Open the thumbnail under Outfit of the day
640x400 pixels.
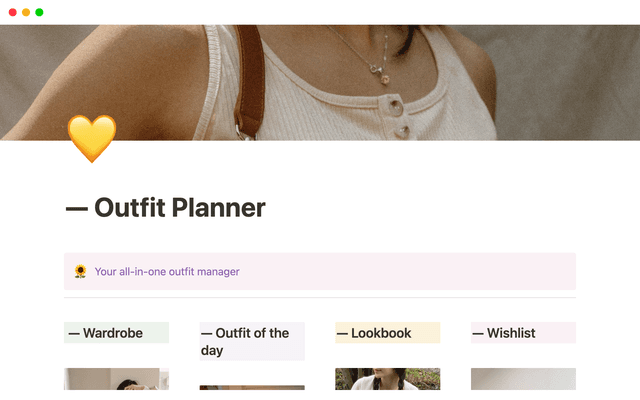(252, 388)
